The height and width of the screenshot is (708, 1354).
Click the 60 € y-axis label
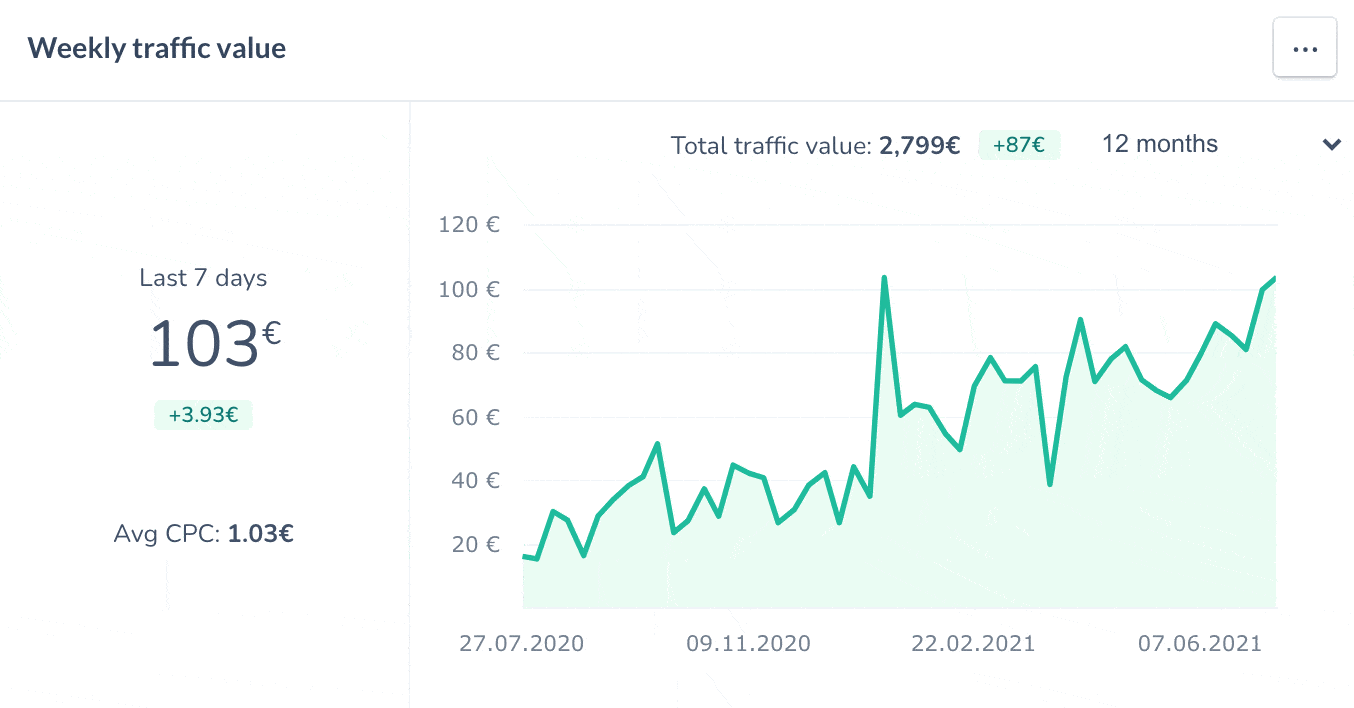coord(474,417)
